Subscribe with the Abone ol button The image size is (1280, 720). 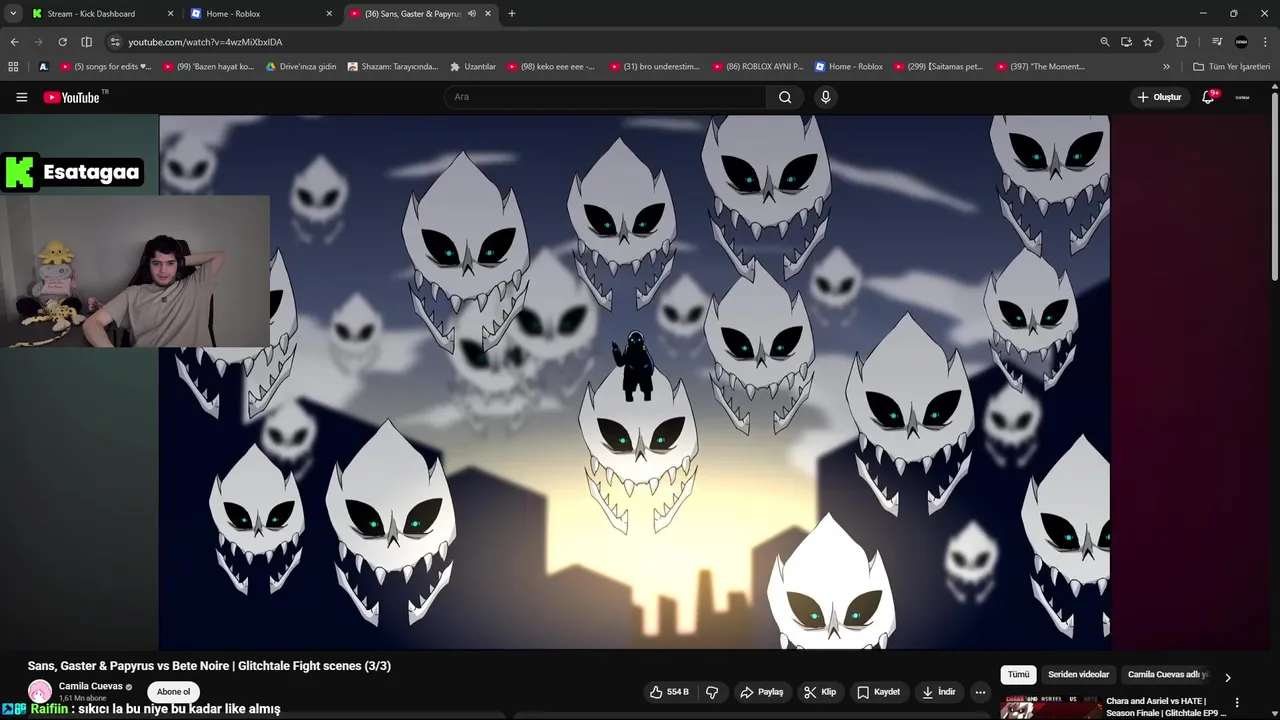coord(173,692)
